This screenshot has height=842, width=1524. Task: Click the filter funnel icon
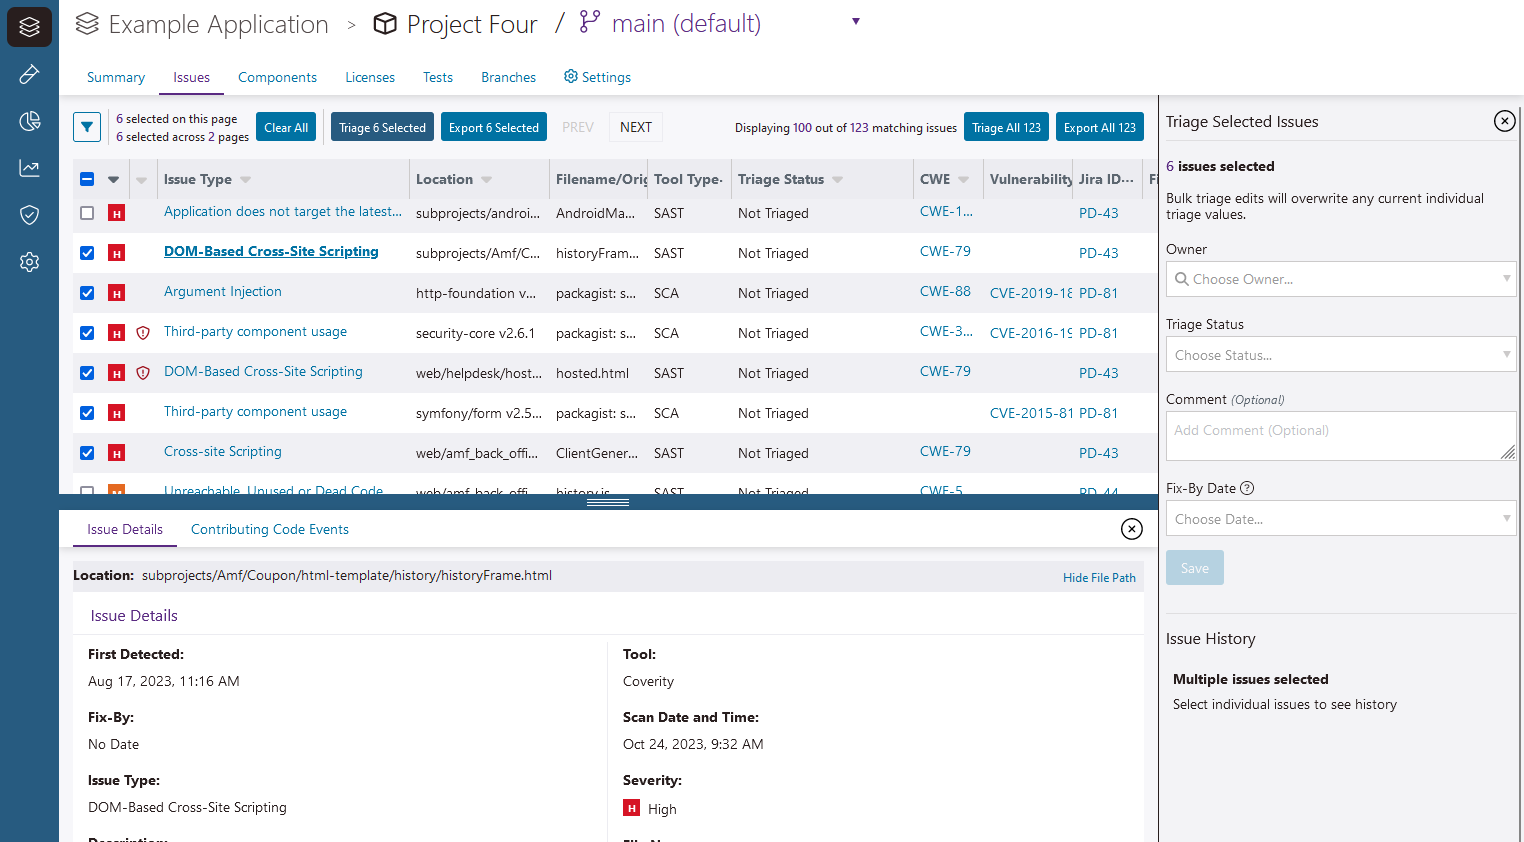coord(87,127)
